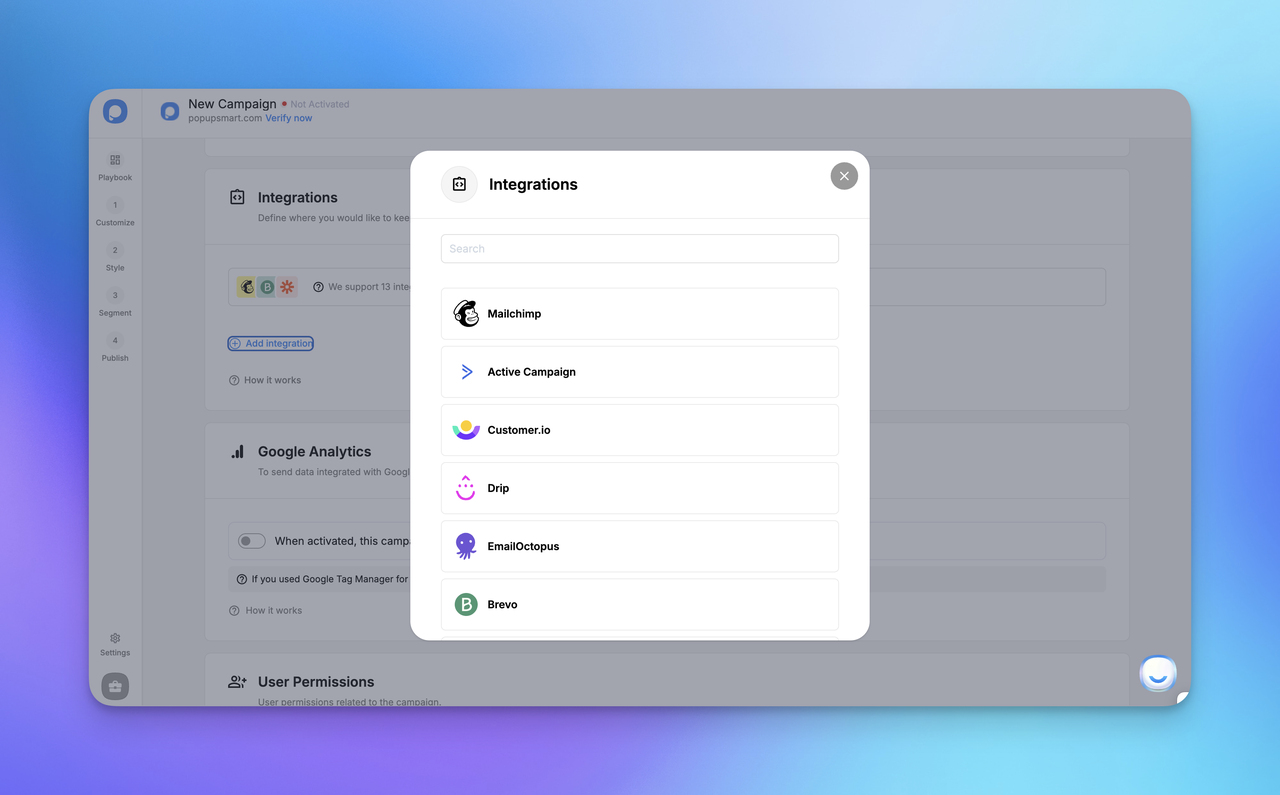The height and width of the screenshot is (795, 1280).
Task: Pick the Customer.io integration
Action: point(639,430)
